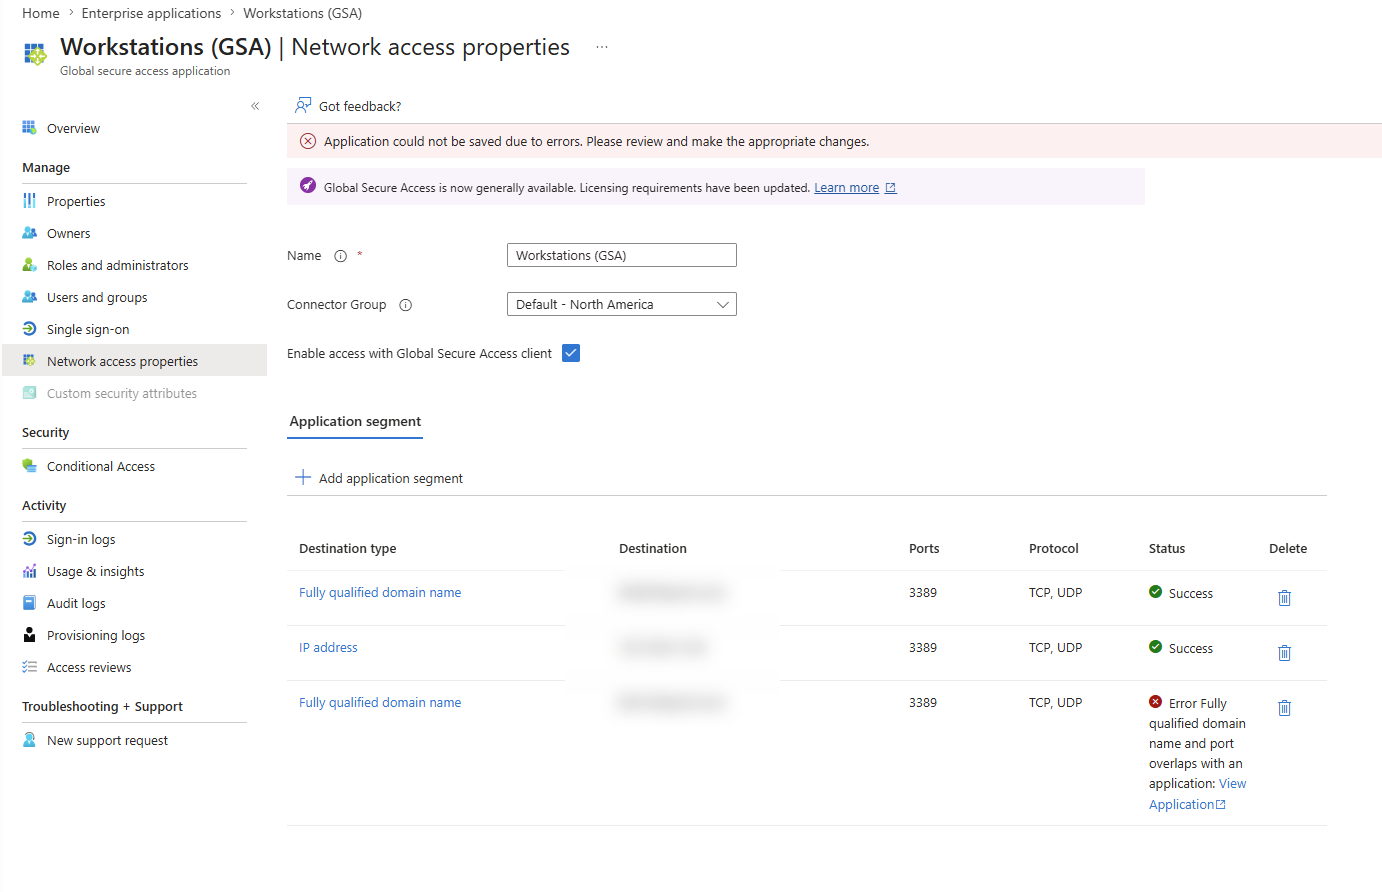Delete the first Fully qualified domain name segment
This screenshot has width=1382, height=892.
tap(1285, 597)
